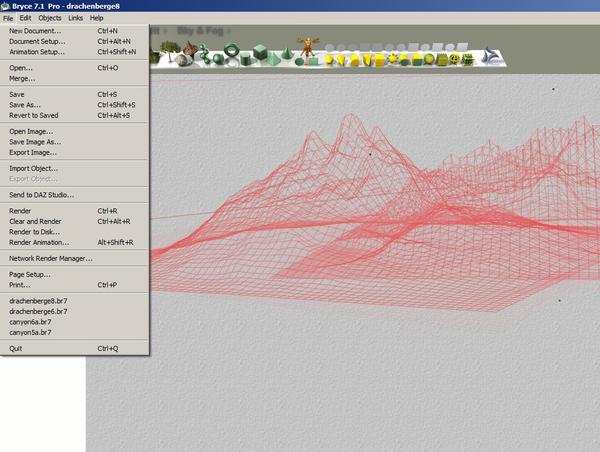Click the orange figure icon
600x452 pixels.
pos(308,46)
